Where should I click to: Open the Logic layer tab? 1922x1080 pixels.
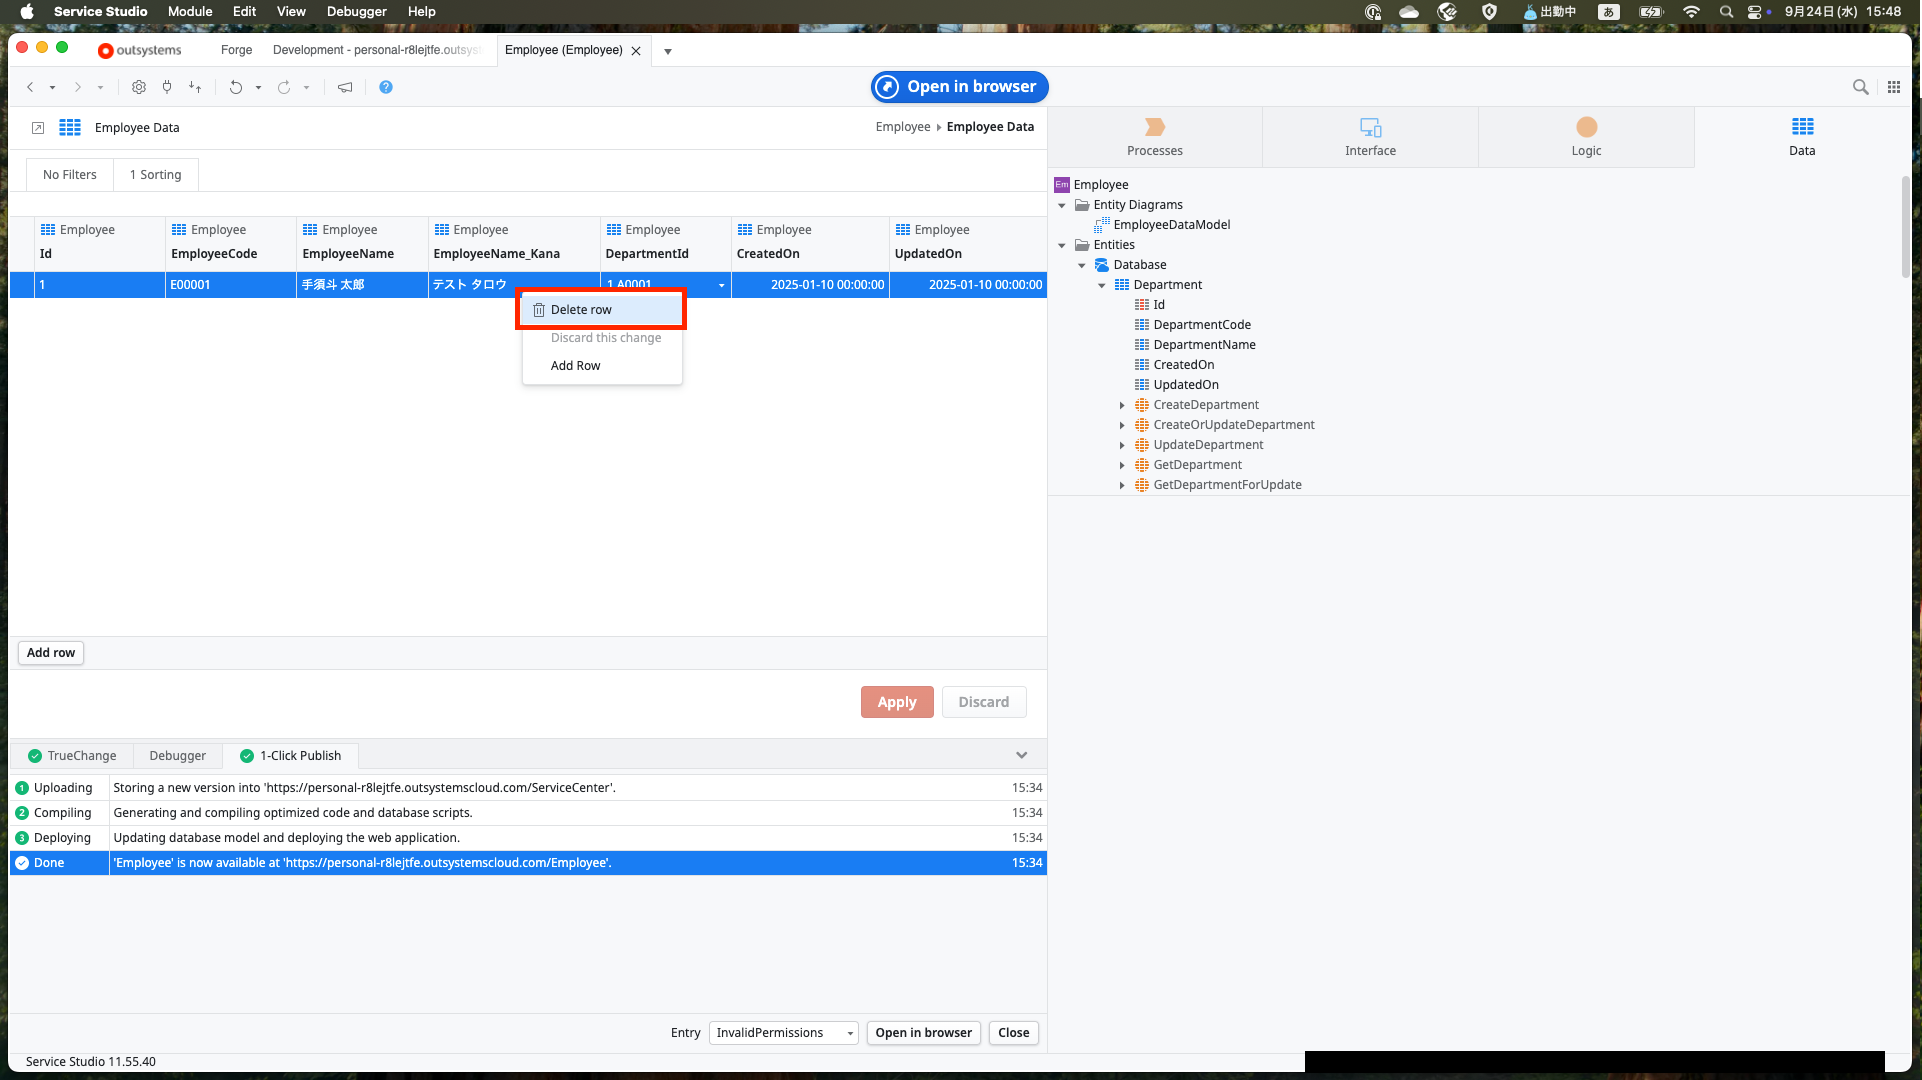pyautogui.click(x=1586, y=137)
